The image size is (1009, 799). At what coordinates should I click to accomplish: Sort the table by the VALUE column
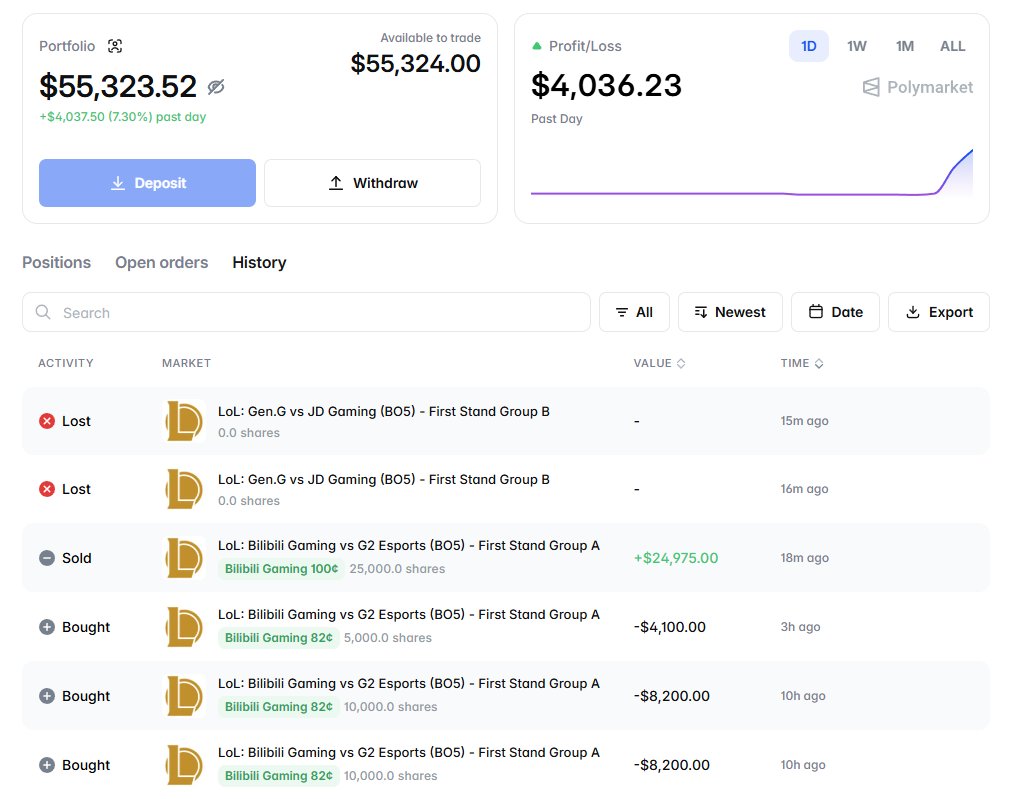pyautogui.click(x=659, y=363)
